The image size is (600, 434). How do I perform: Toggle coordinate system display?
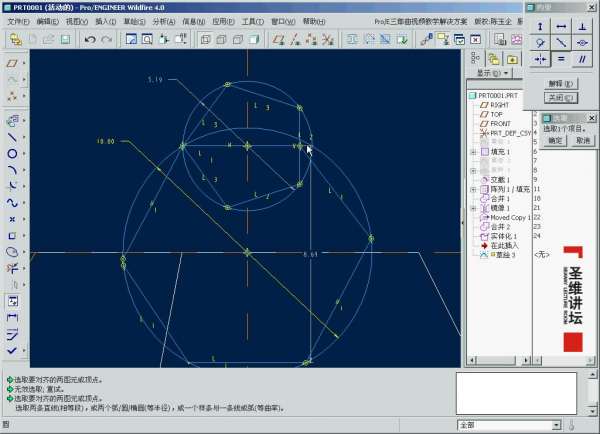pyautogui.click(x=327, y=39)
